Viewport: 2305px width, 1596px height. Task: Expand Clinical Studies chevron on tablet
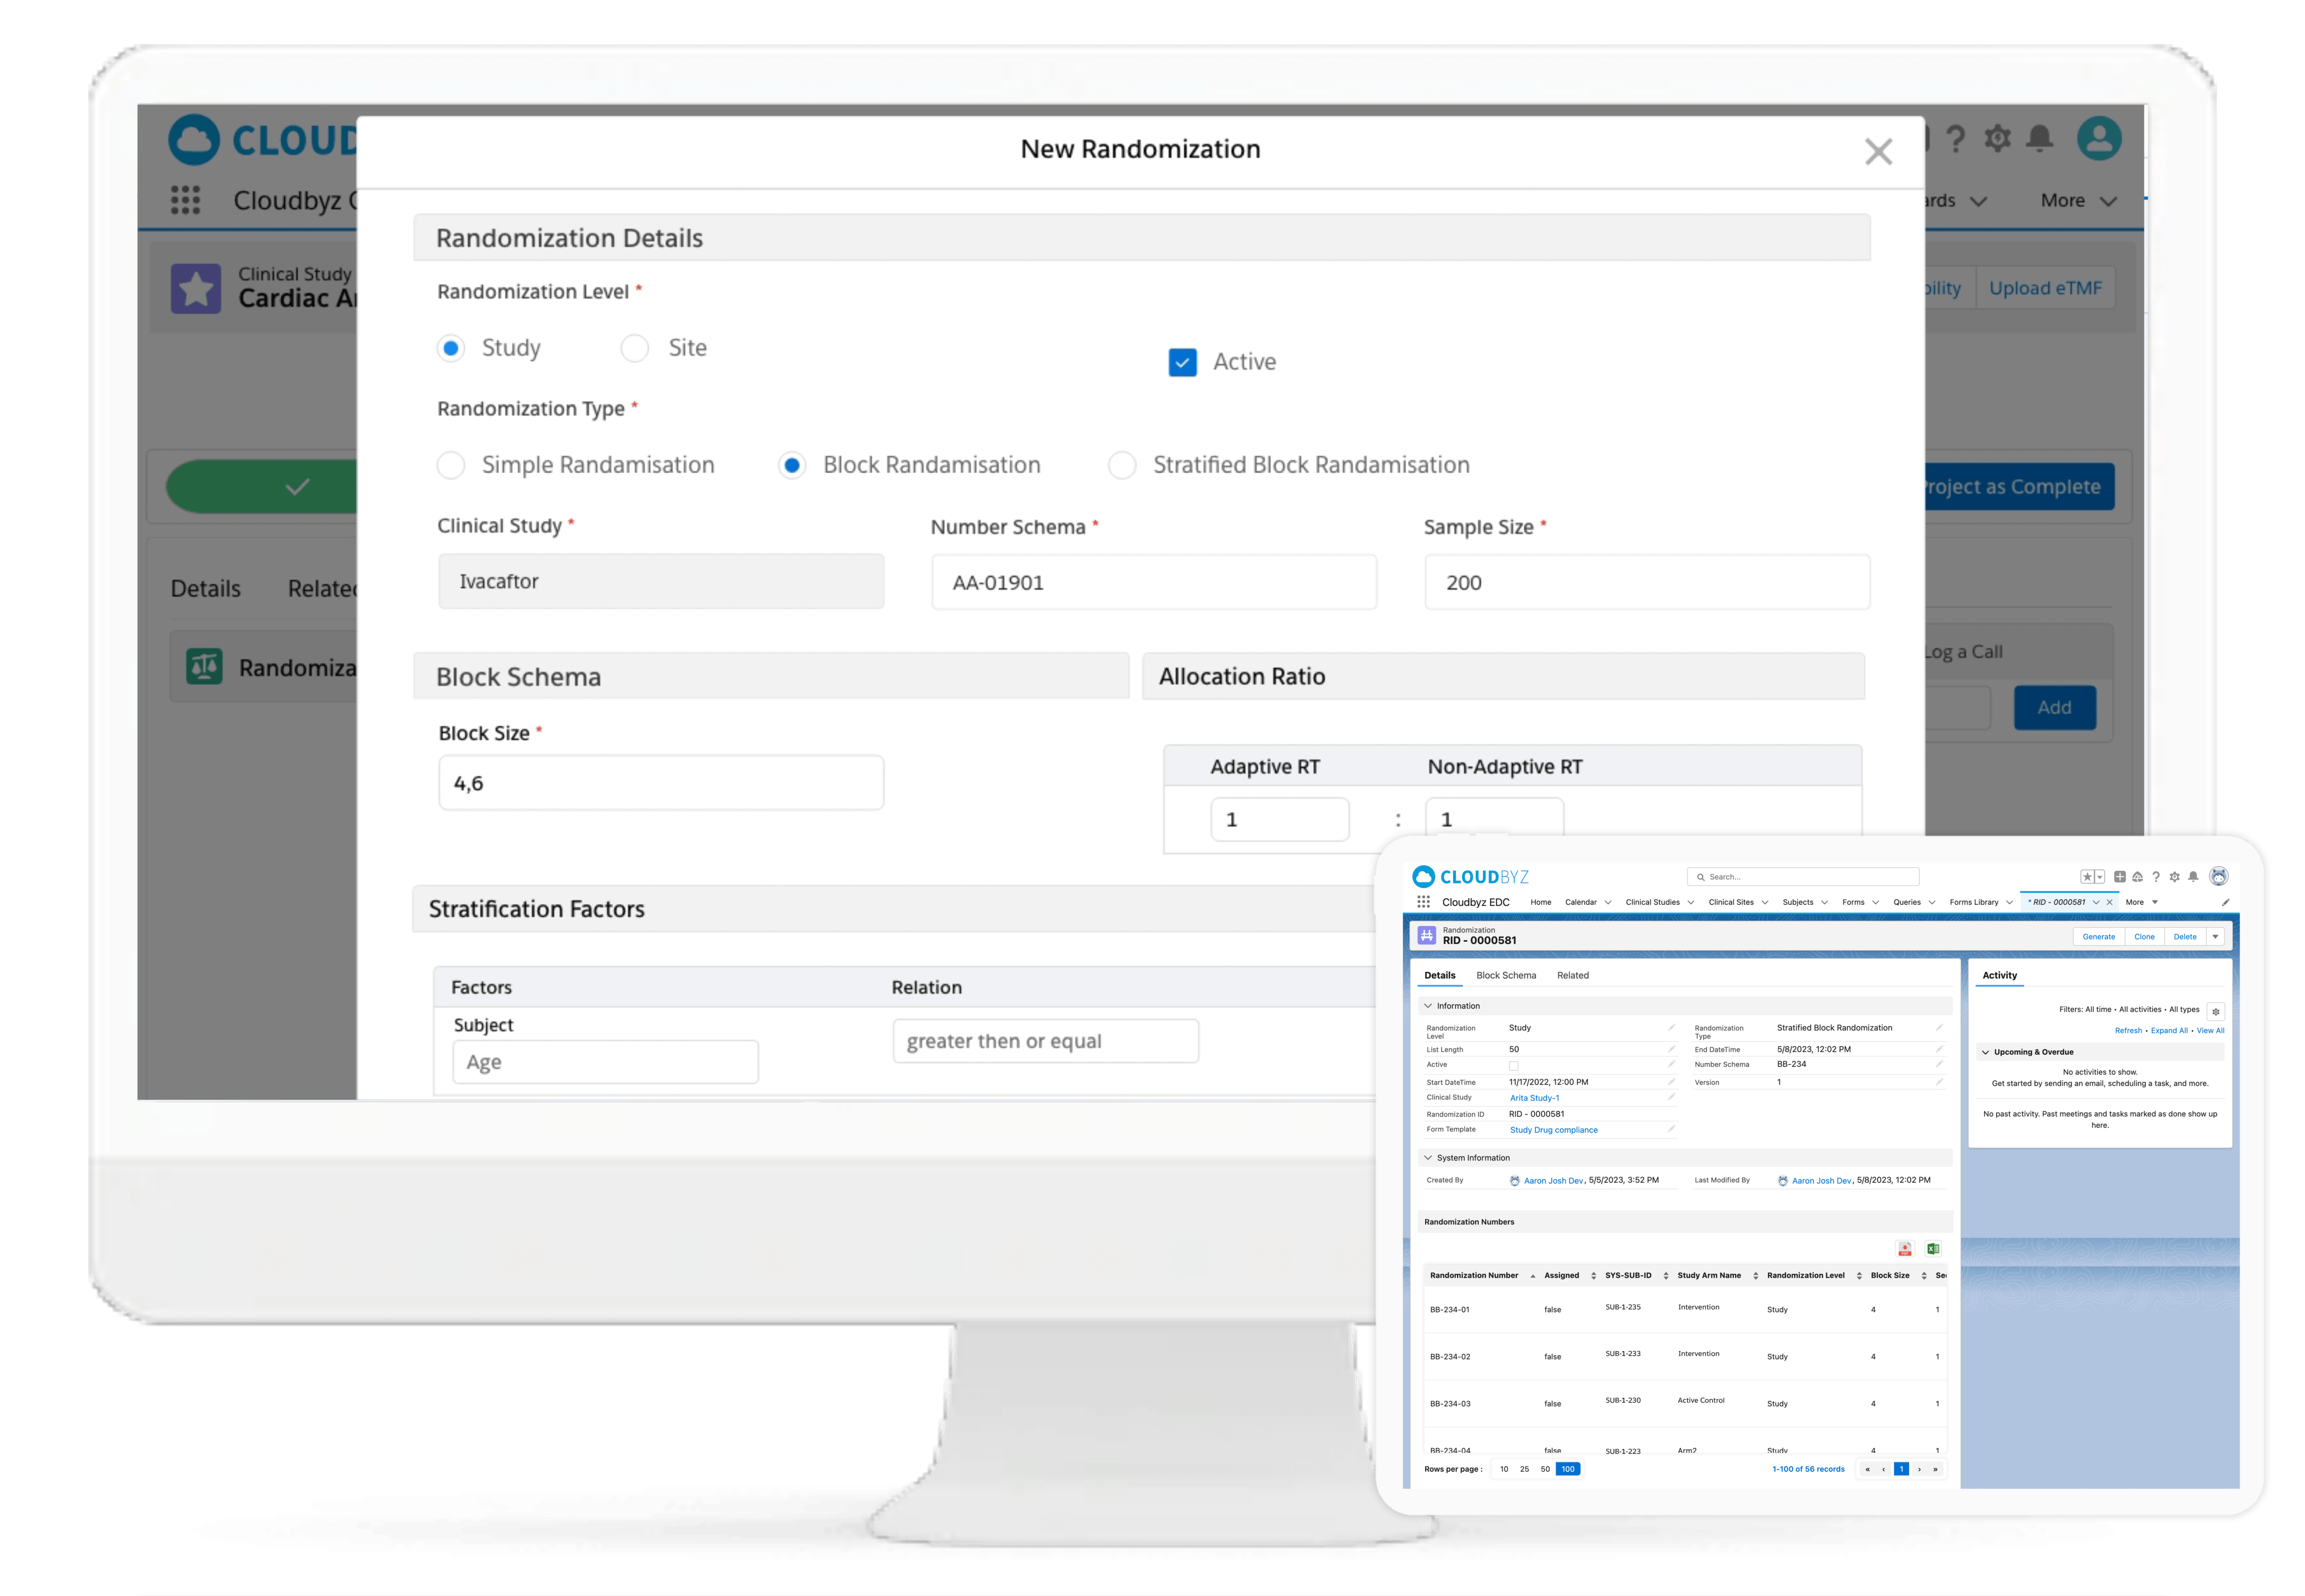1691,902
